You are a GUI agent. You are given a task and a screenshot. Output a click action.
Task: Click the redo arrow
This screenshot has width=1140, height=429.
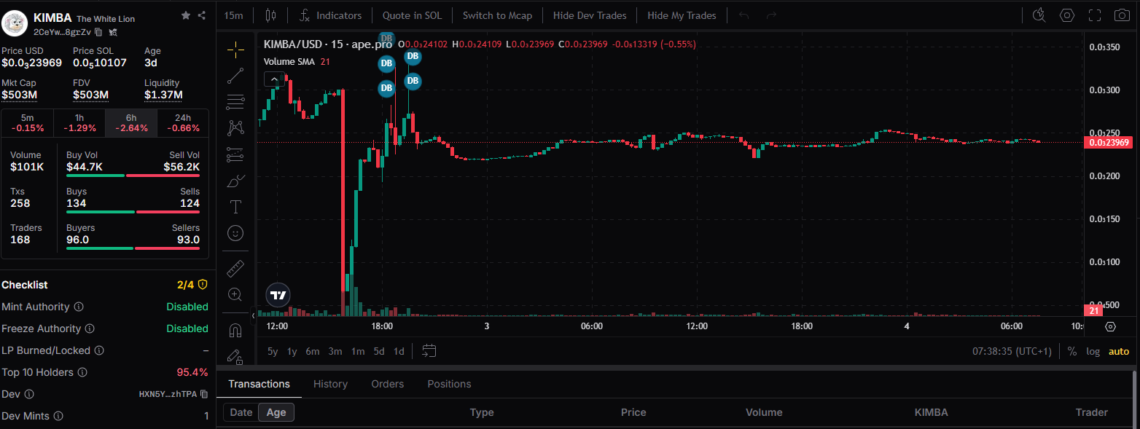(x=771, y=15)
